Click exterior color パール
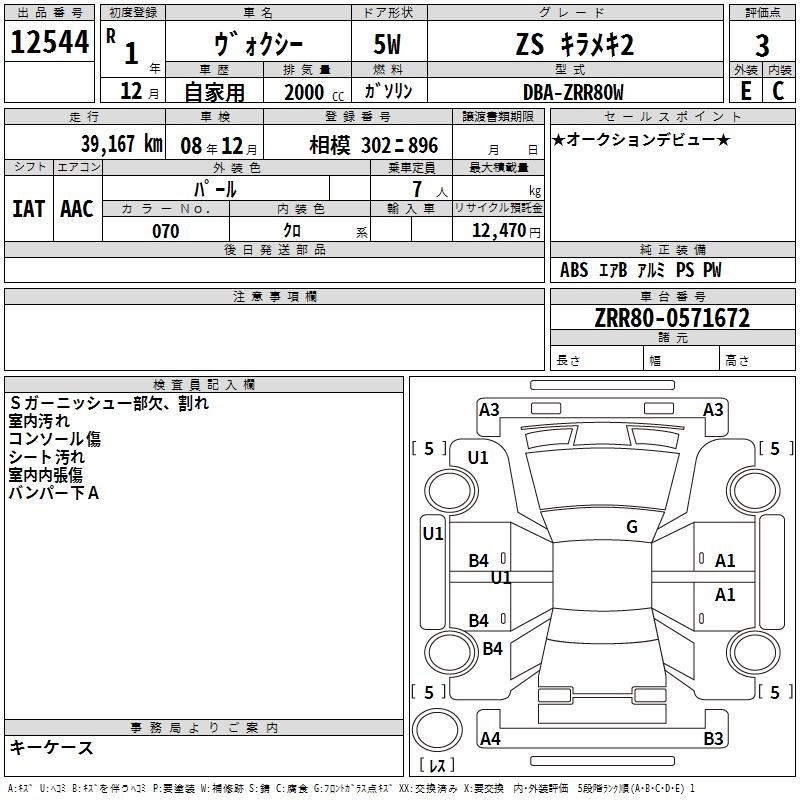 (x=215, y=189)
